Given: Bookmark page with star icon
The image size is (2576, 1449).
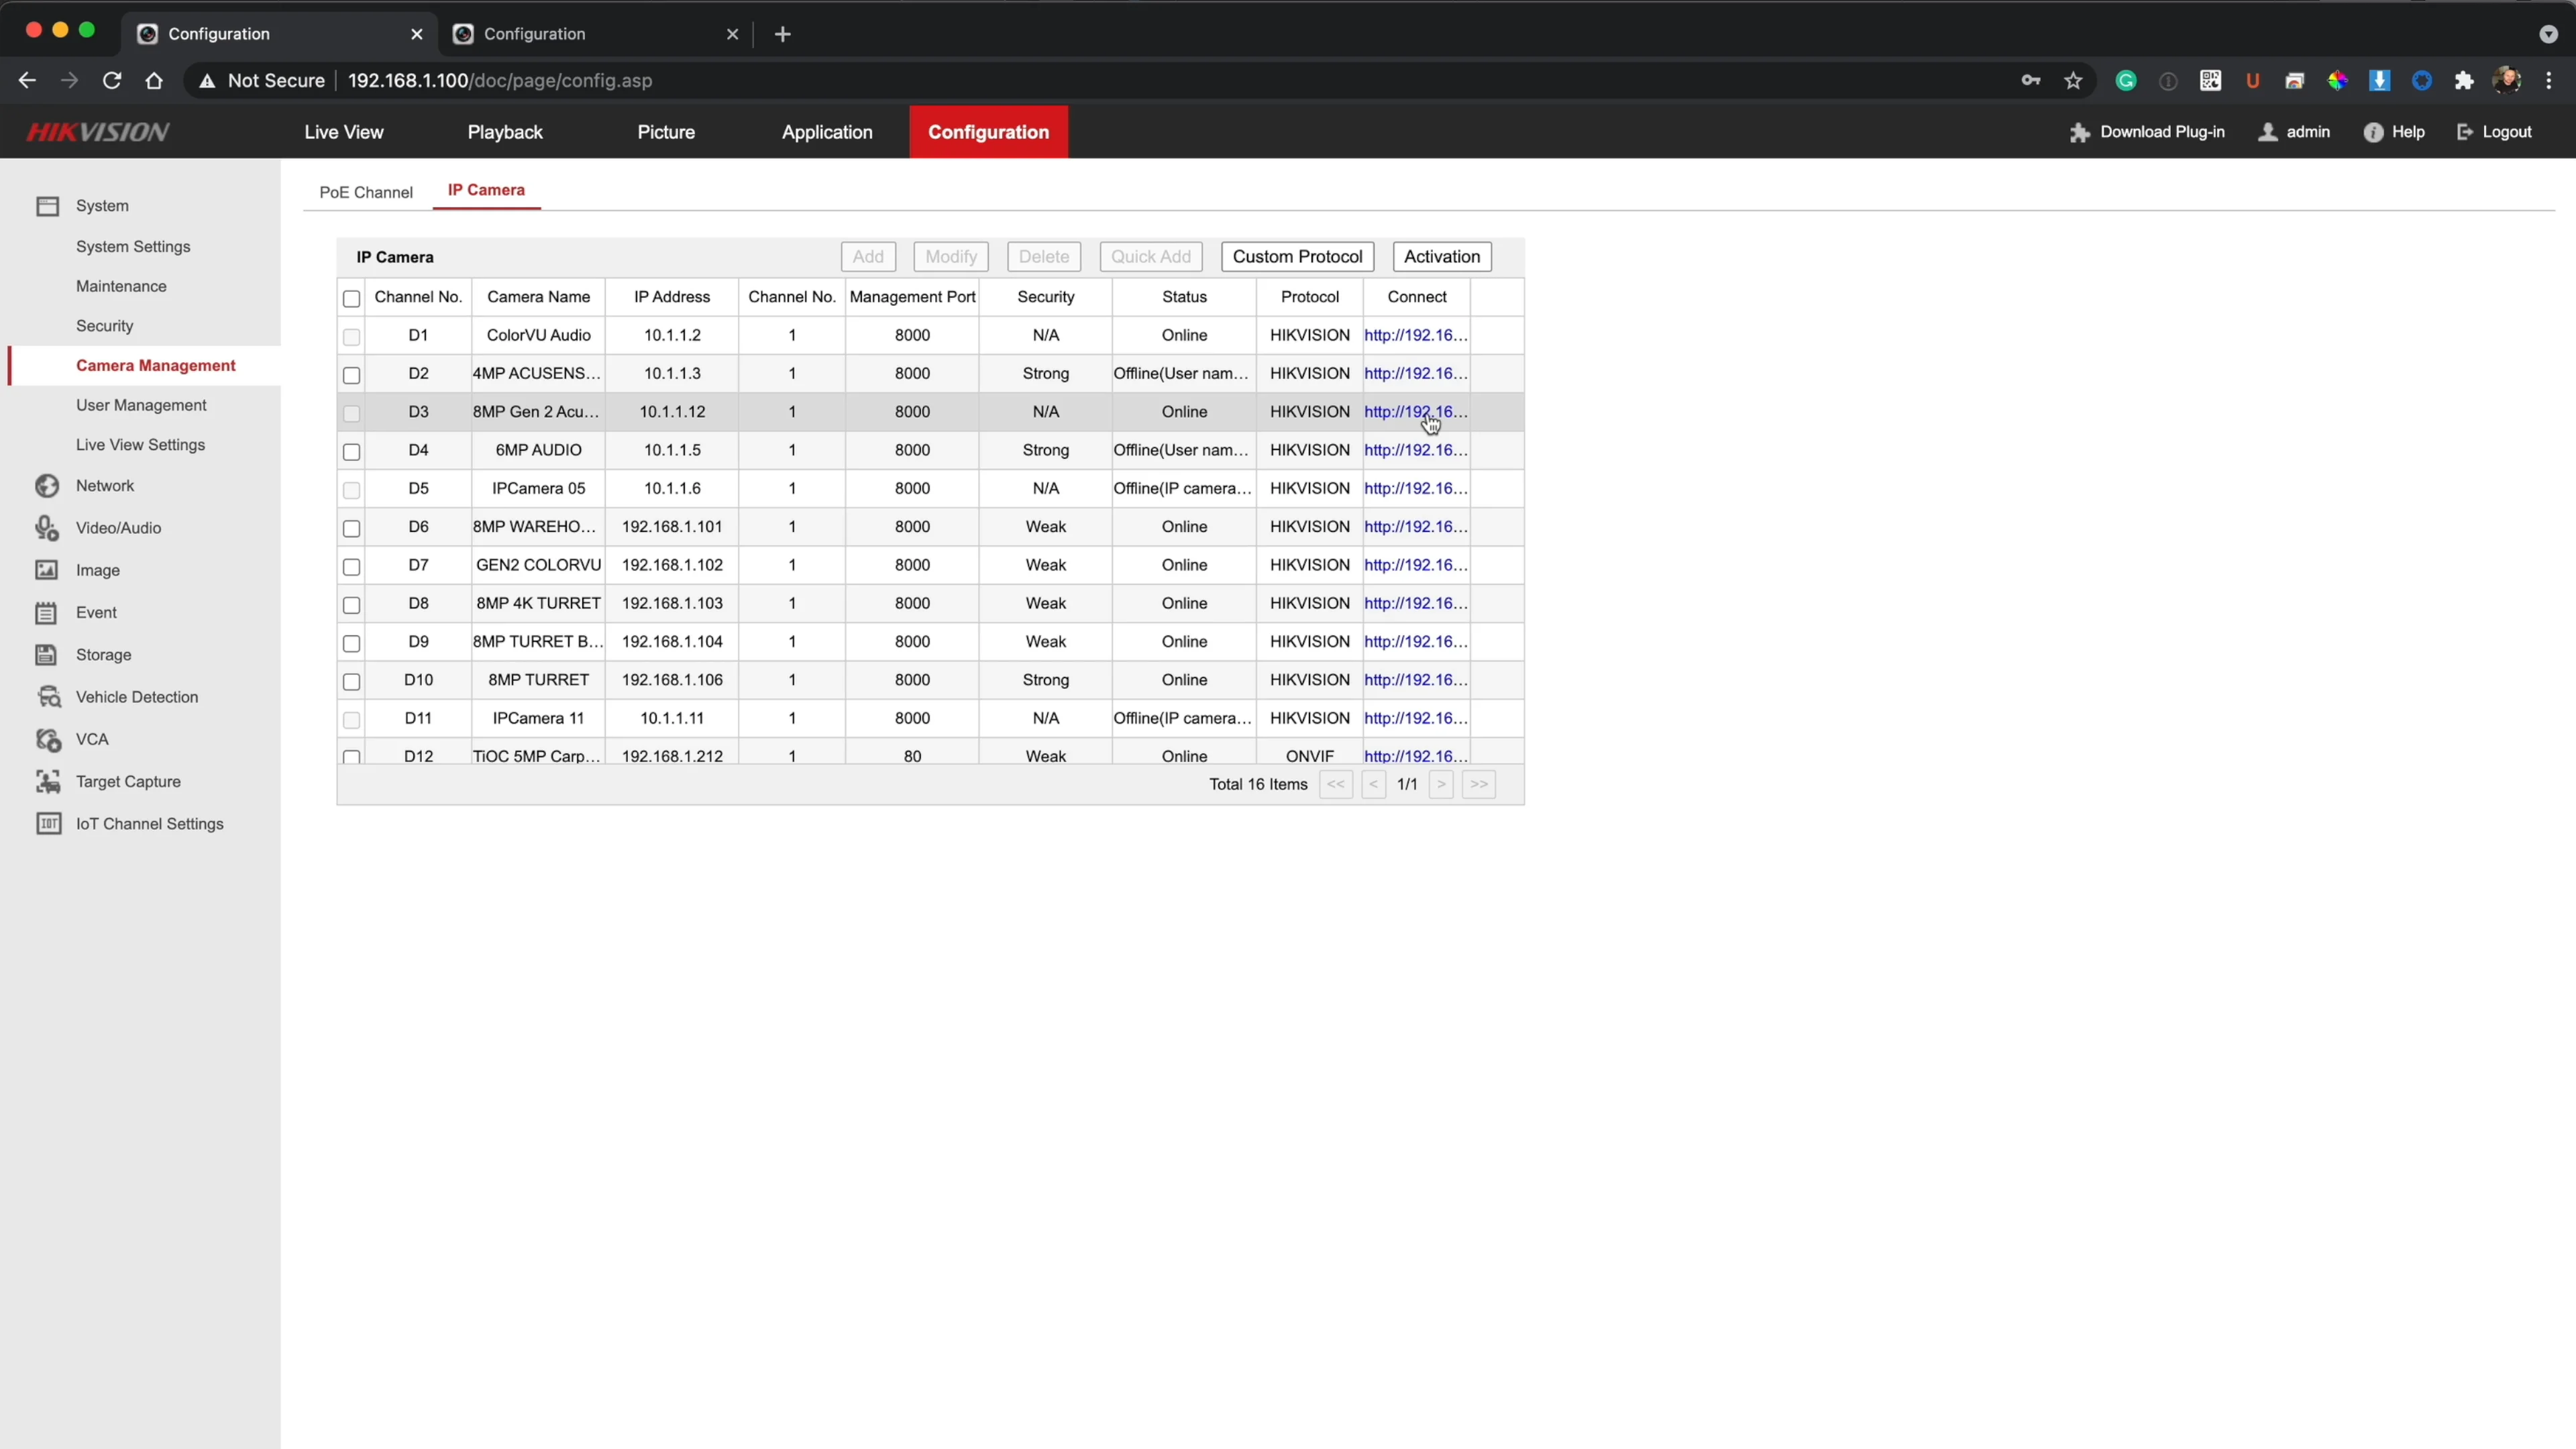Looking at the screenshot, I should (x=2073, y=81).
